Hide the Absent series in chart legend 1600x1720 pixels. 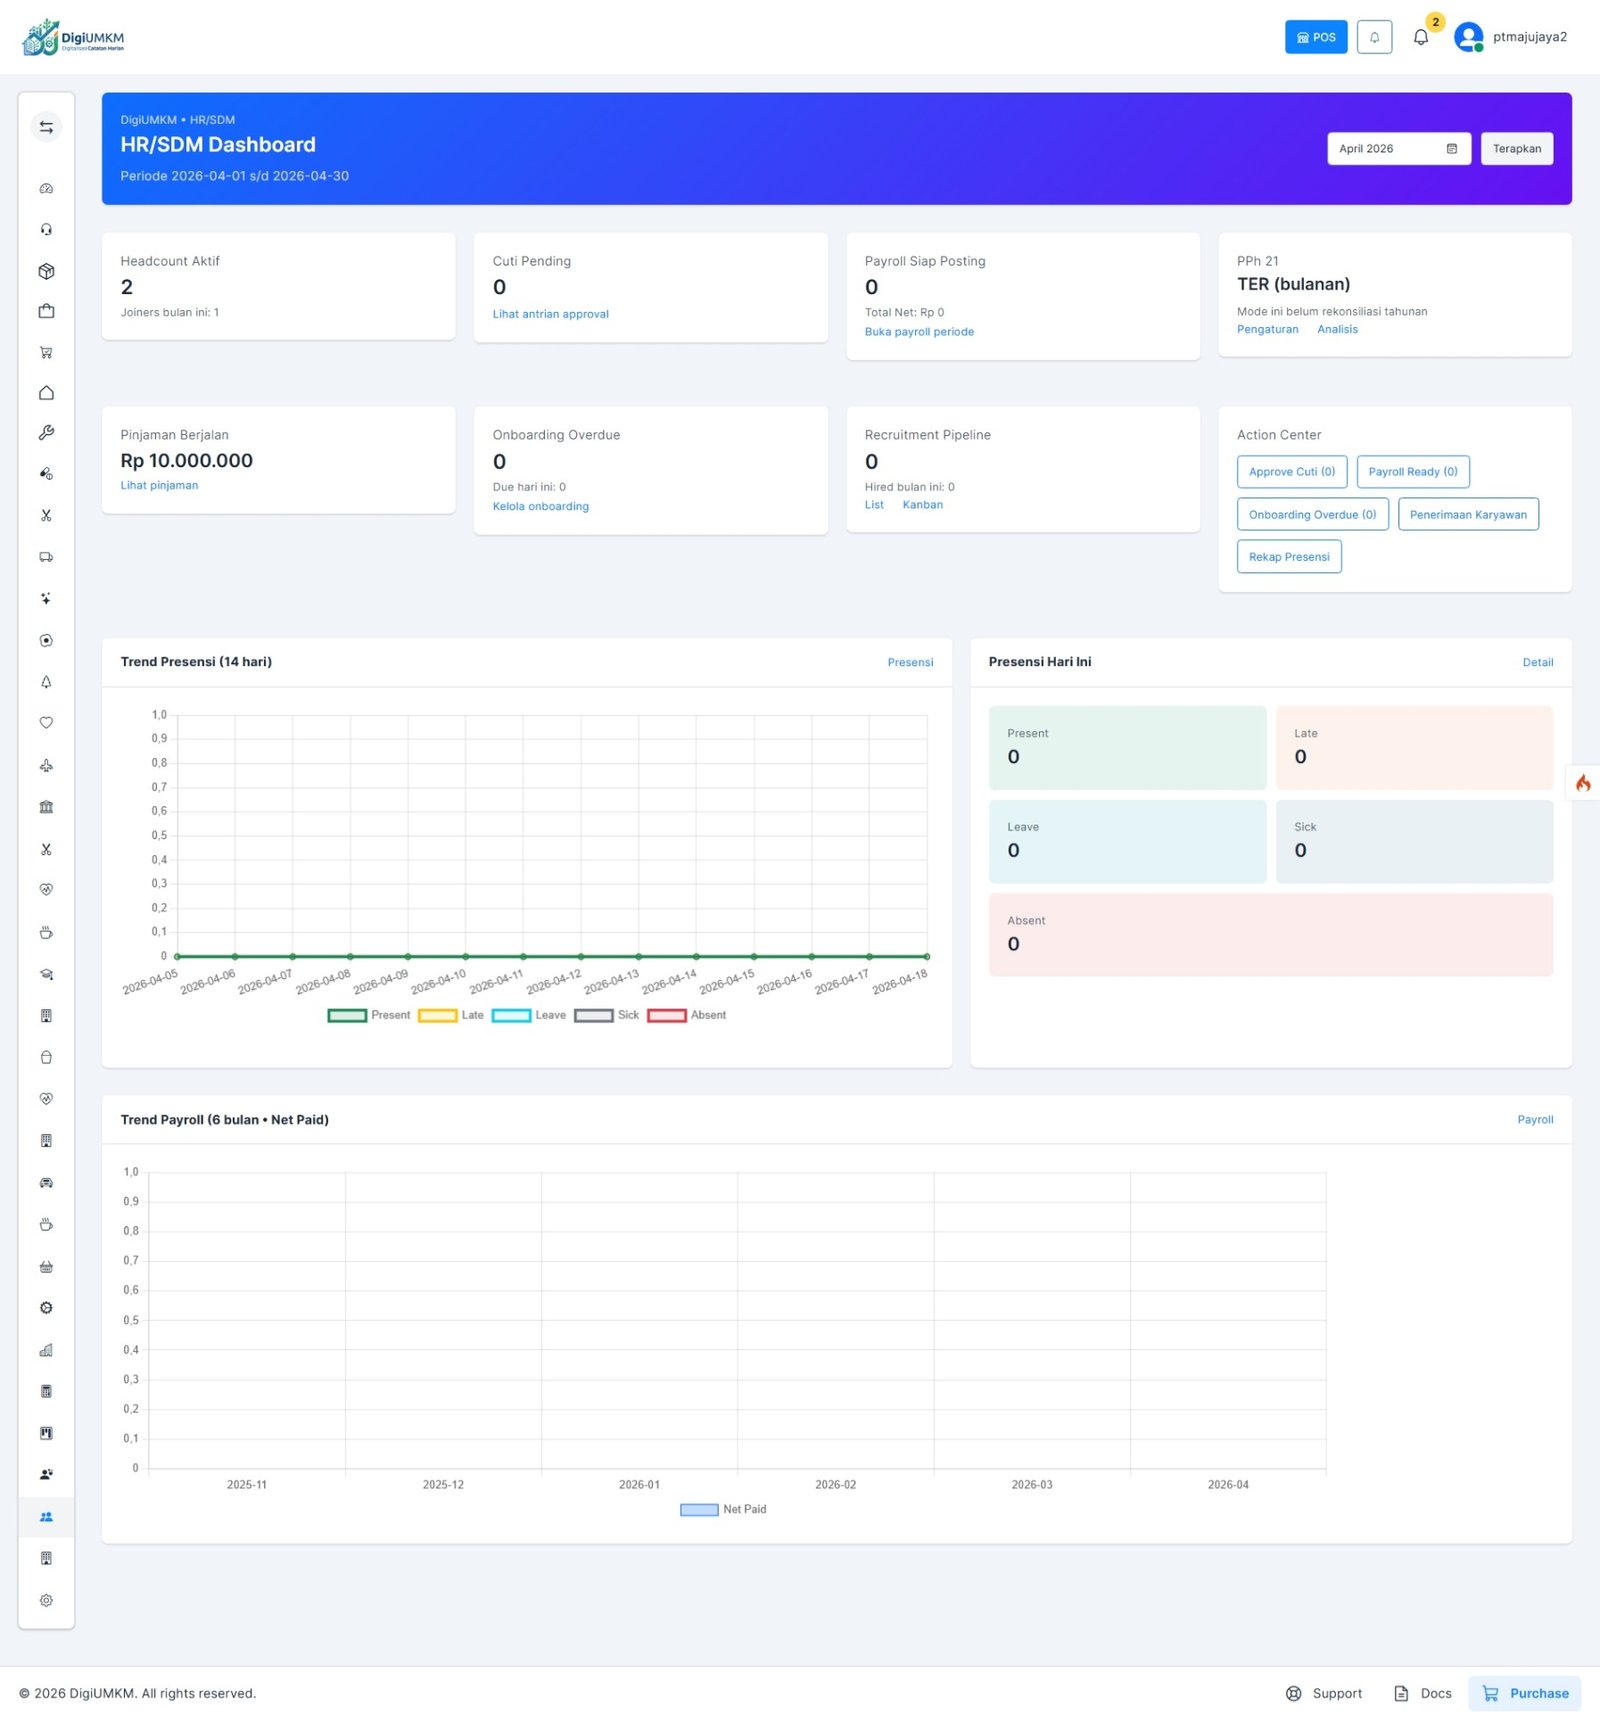pyautogui.click(x=666, y=1015)
